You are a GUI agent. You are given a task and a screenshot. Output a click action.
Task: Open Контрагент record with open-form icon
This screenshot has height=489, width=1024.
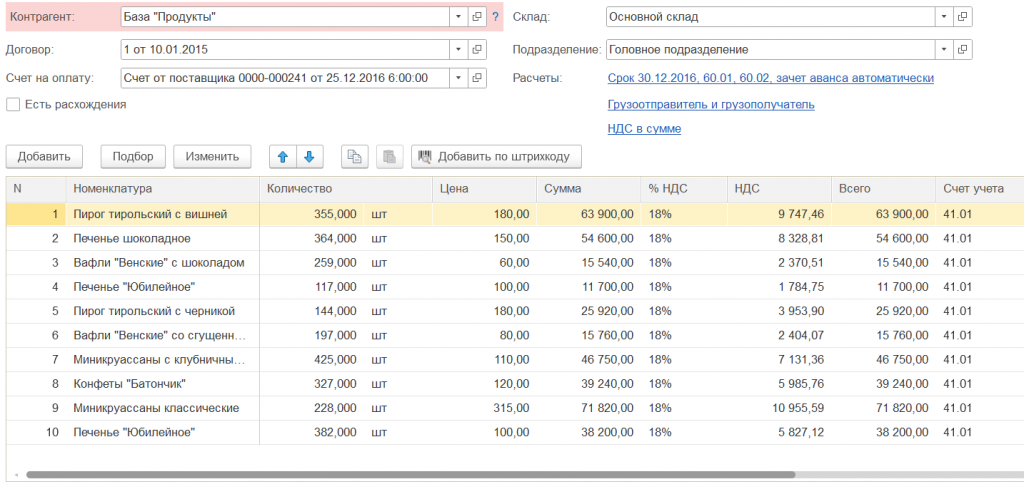pos(477,17)
